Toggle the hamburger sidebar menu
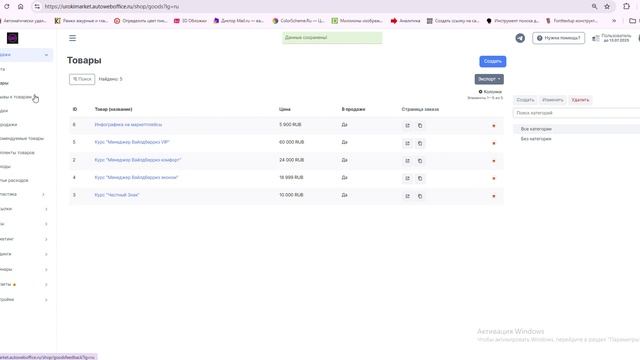The width and height of the screenshot is (640, 360). point(72,38)
